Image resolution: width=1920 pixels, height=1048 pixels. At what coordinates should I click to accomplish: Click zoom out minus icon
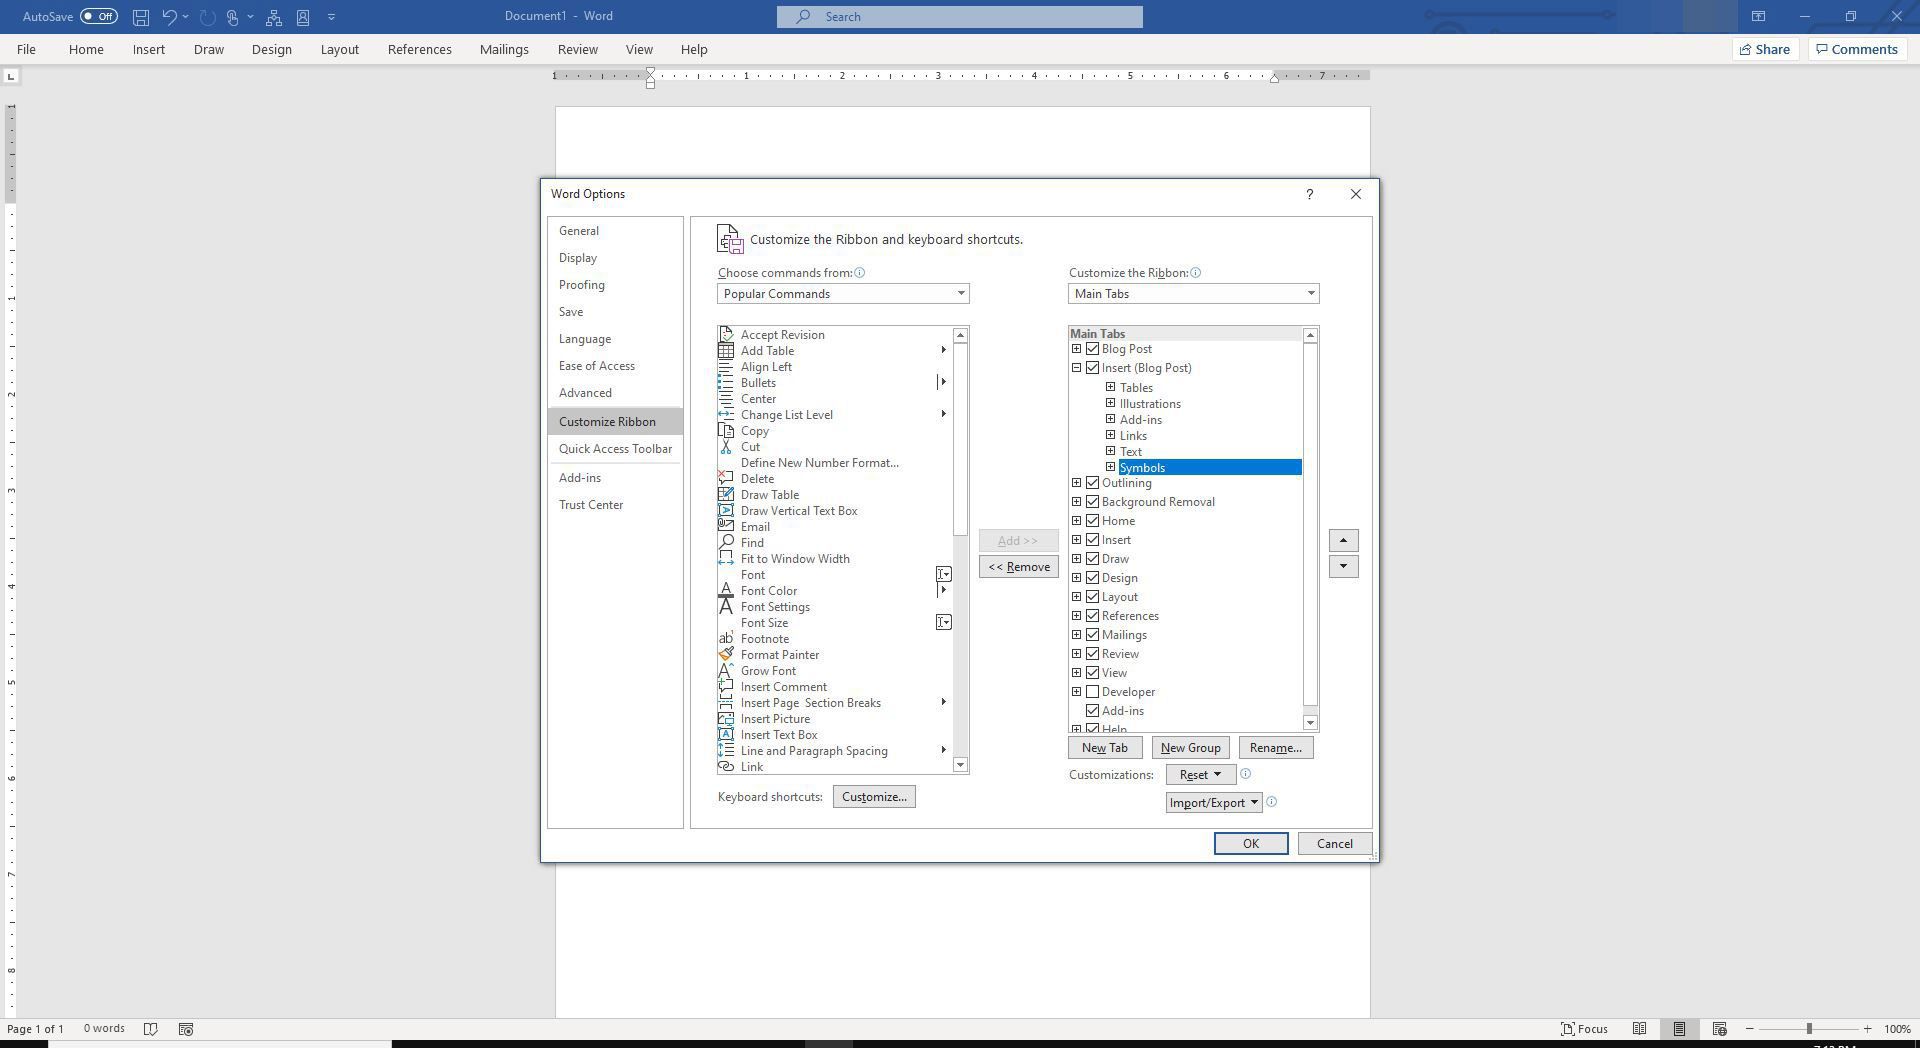[1749, 1029]
